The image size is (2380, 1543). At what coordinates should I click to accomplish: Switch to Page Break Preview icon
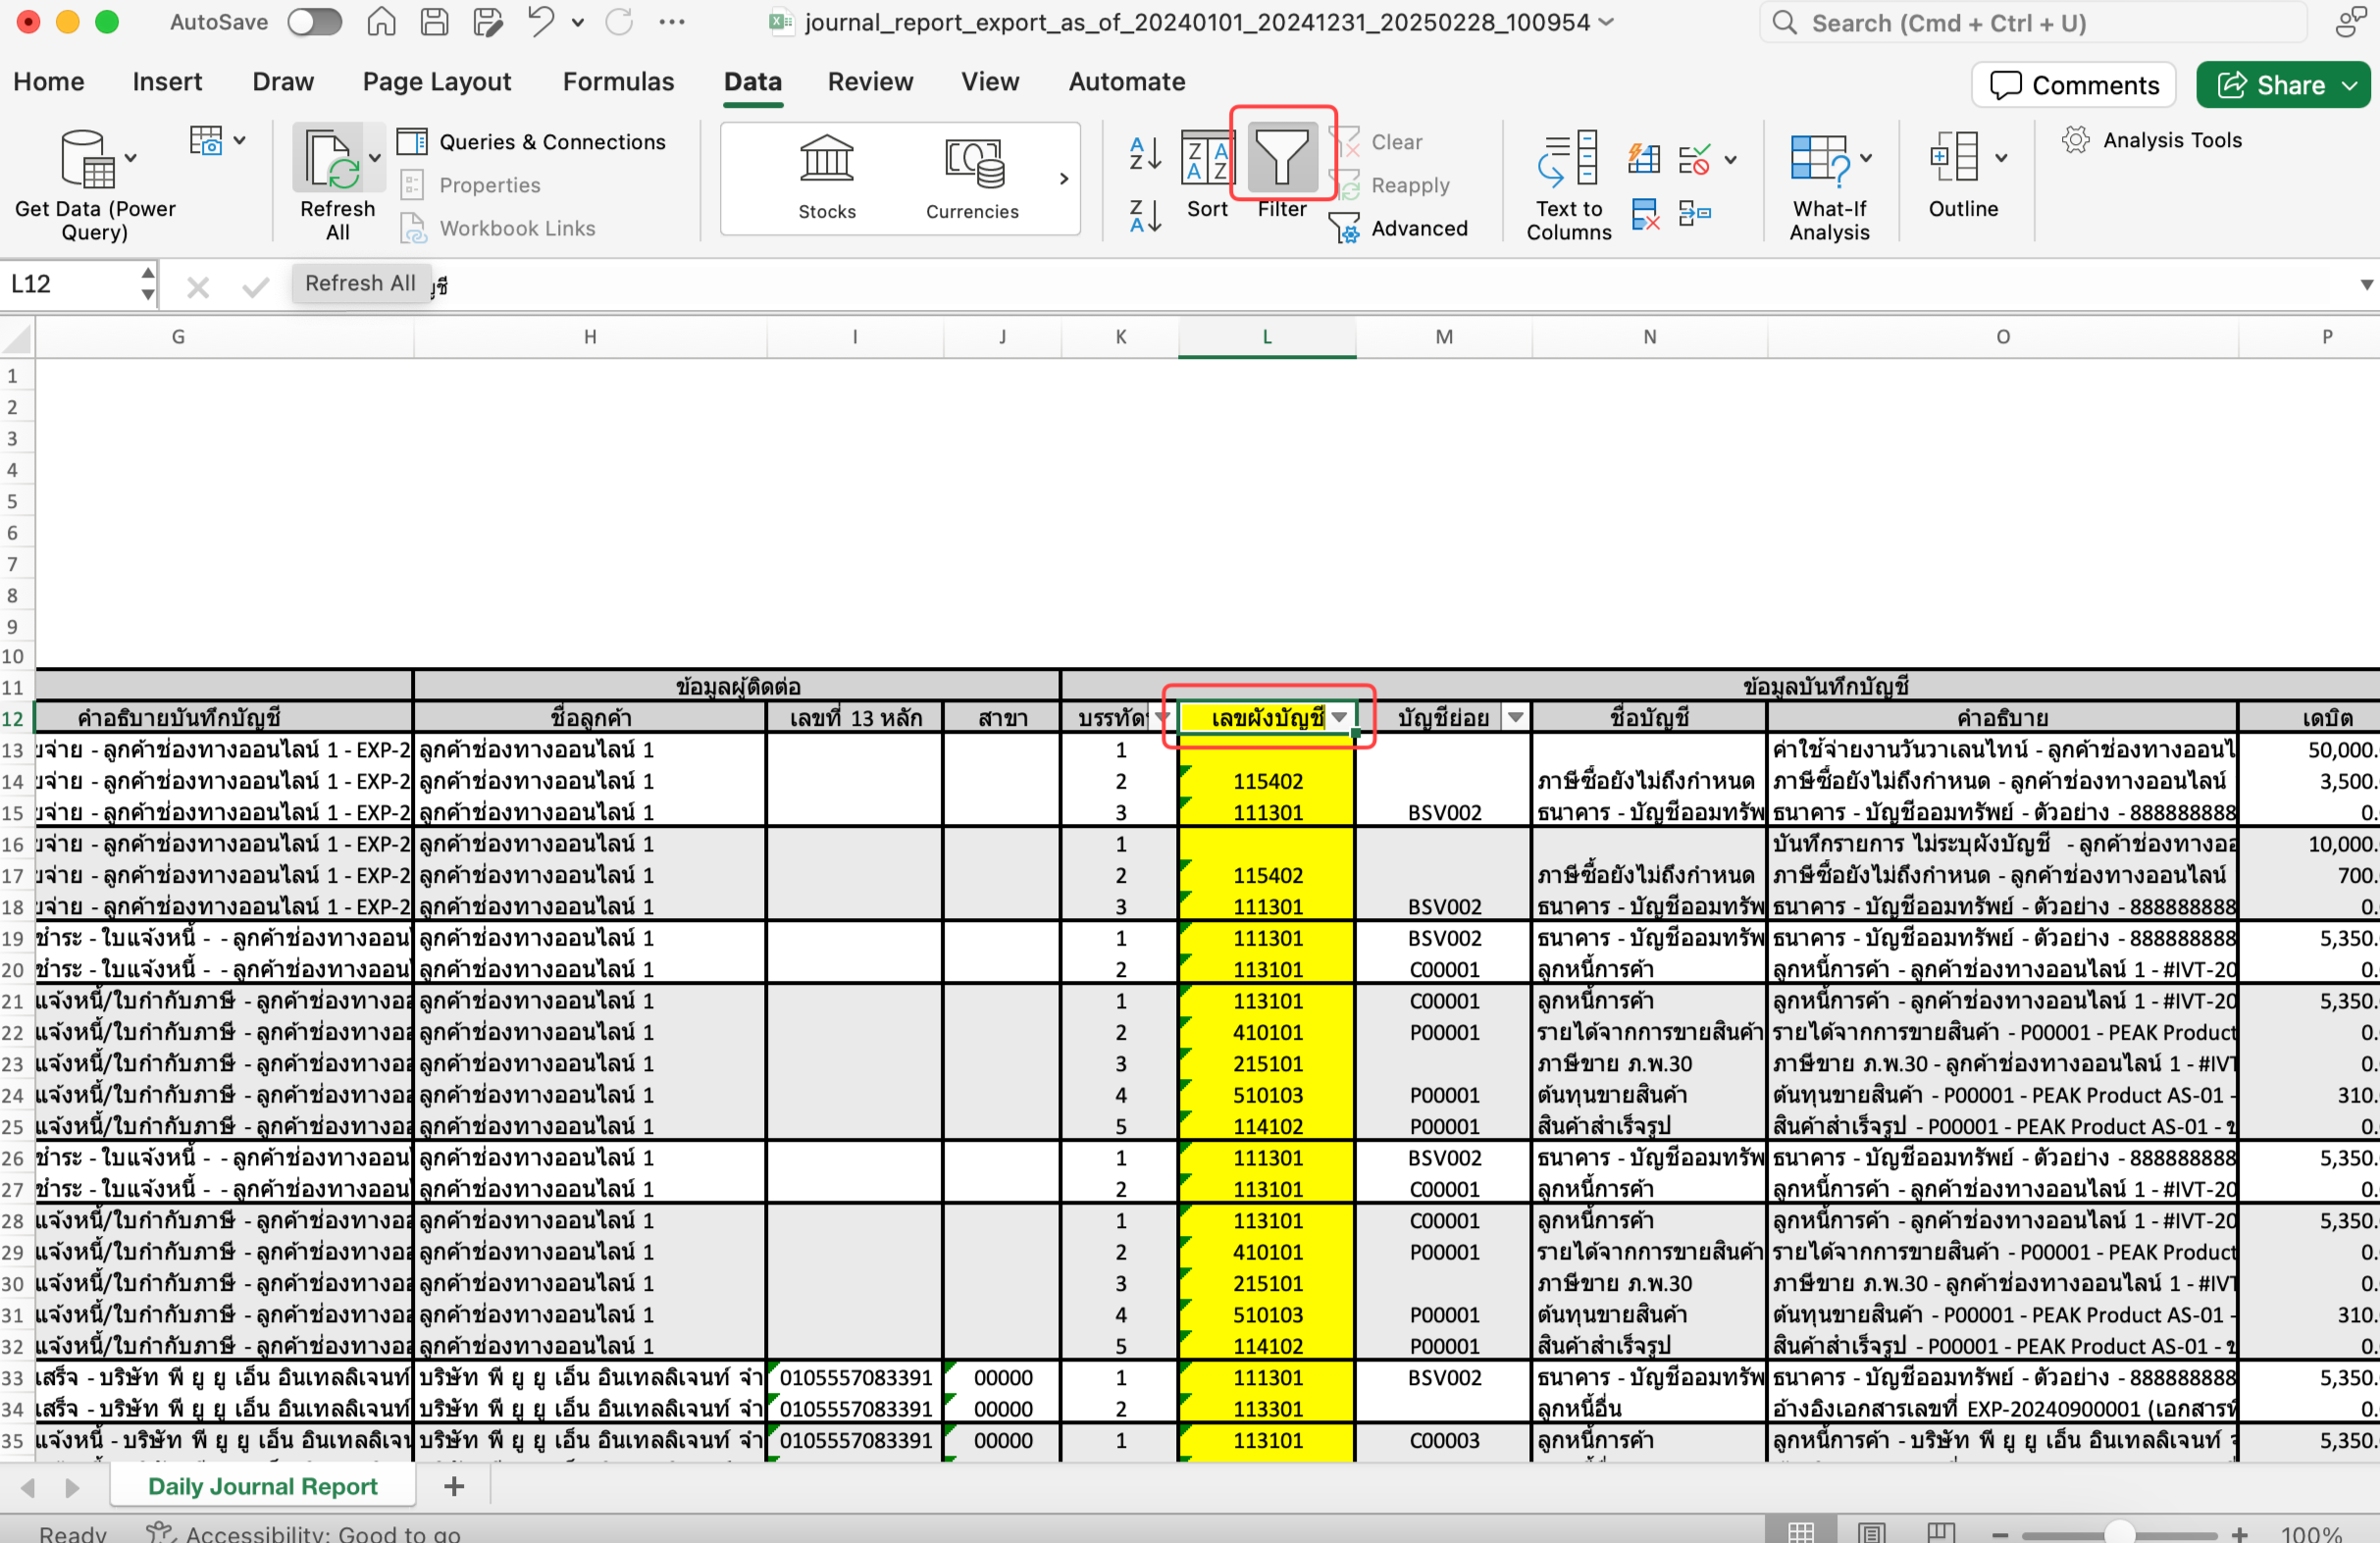1941,1531
